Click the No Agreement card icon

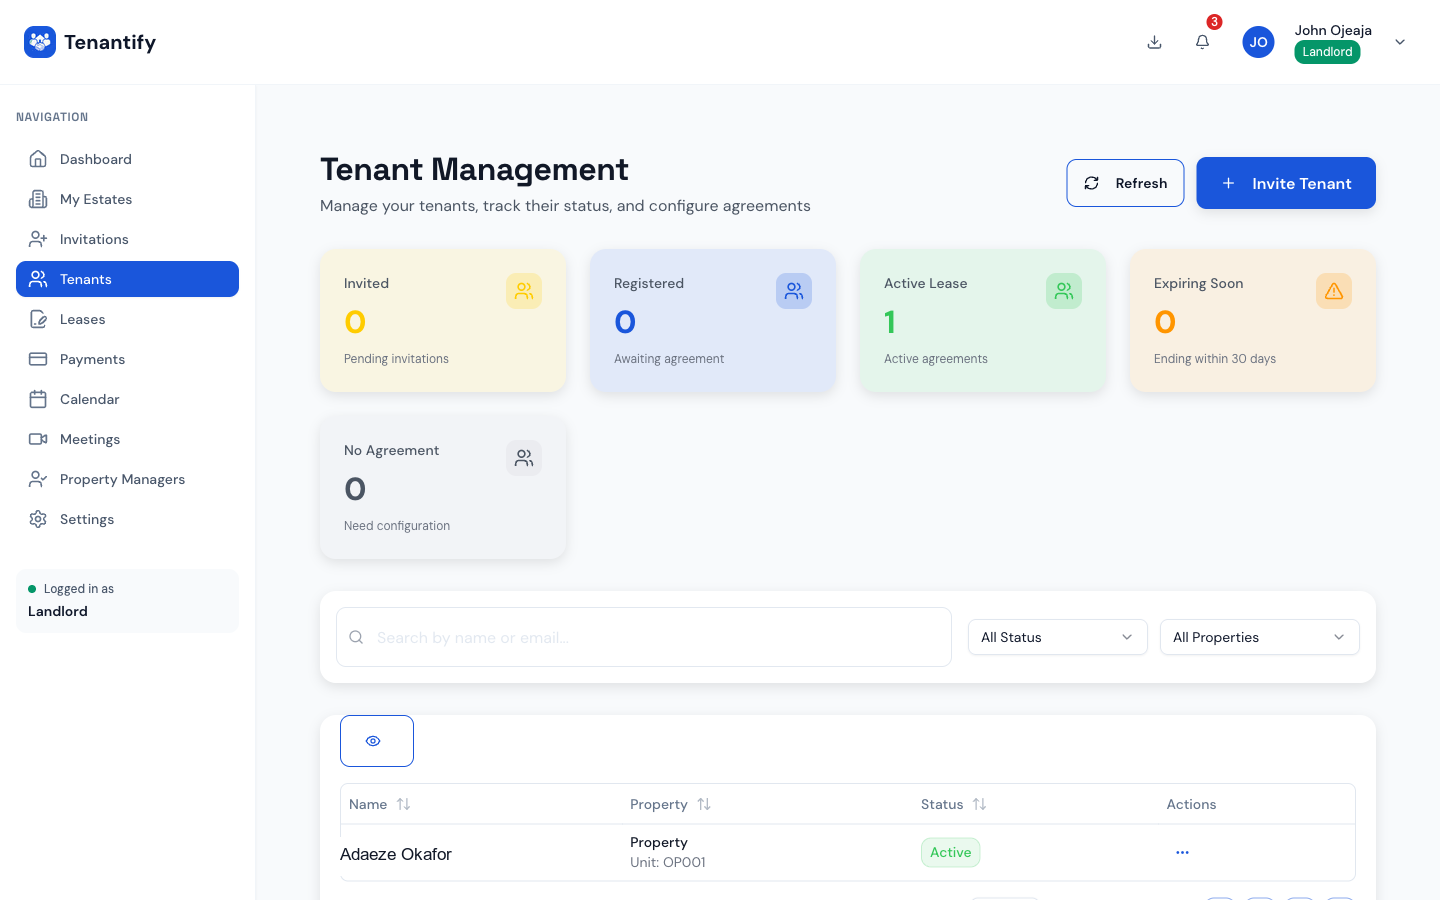pos(524,458)
